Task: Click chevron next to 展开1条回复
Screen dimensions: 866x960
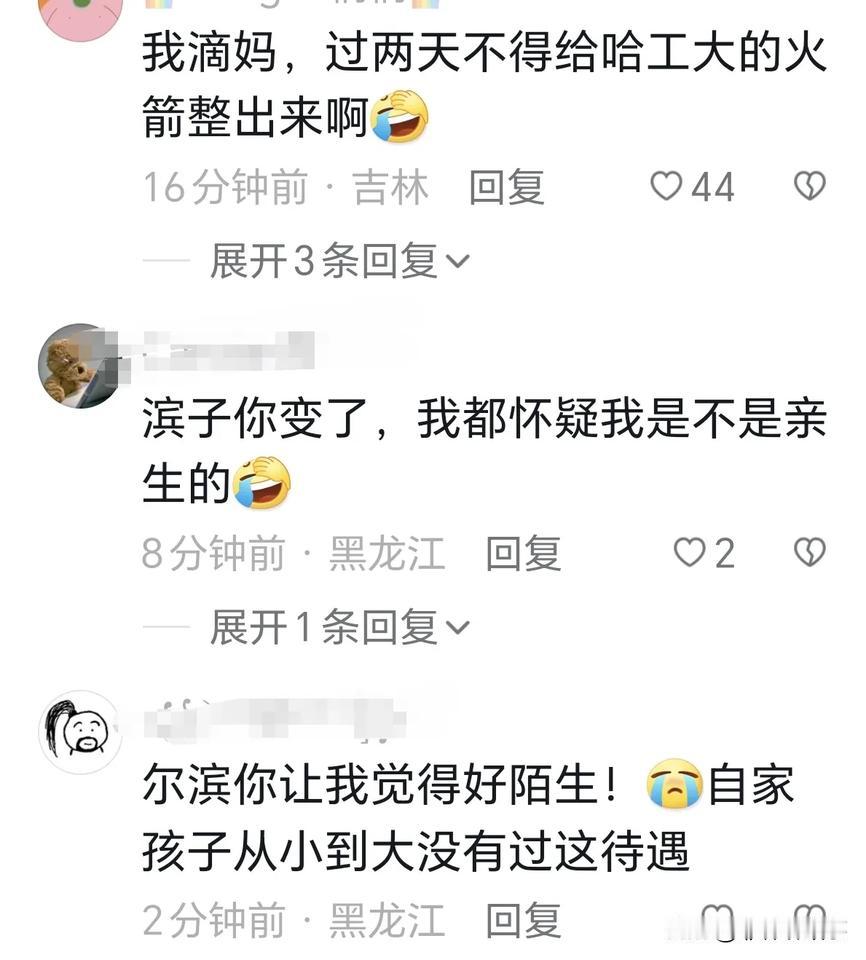Action: [458, 628]
